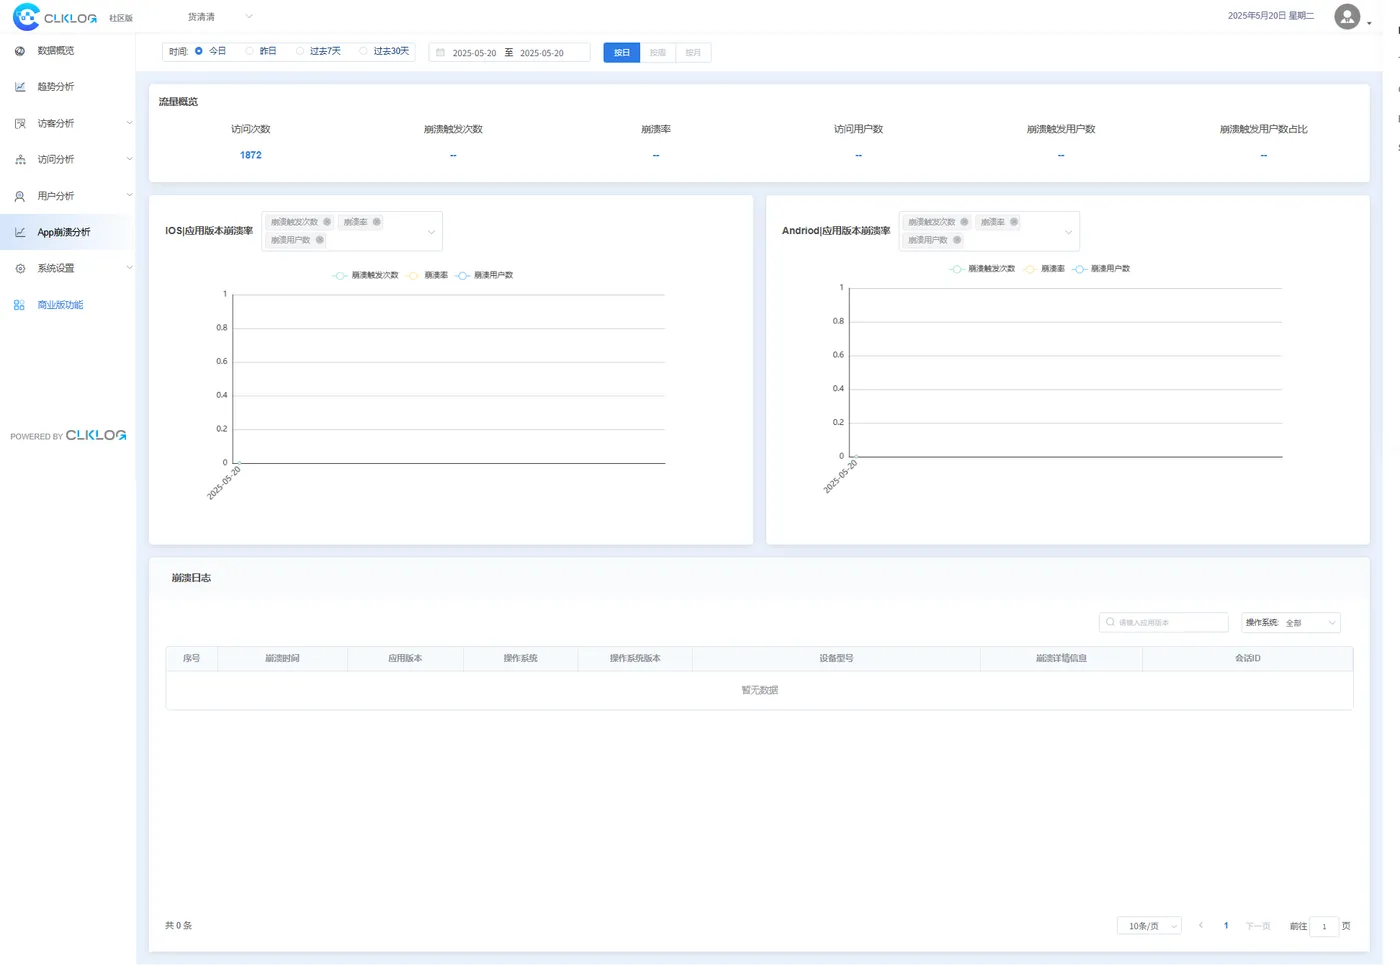Click the 崩溃时间 column header

[x=282, y=658]
